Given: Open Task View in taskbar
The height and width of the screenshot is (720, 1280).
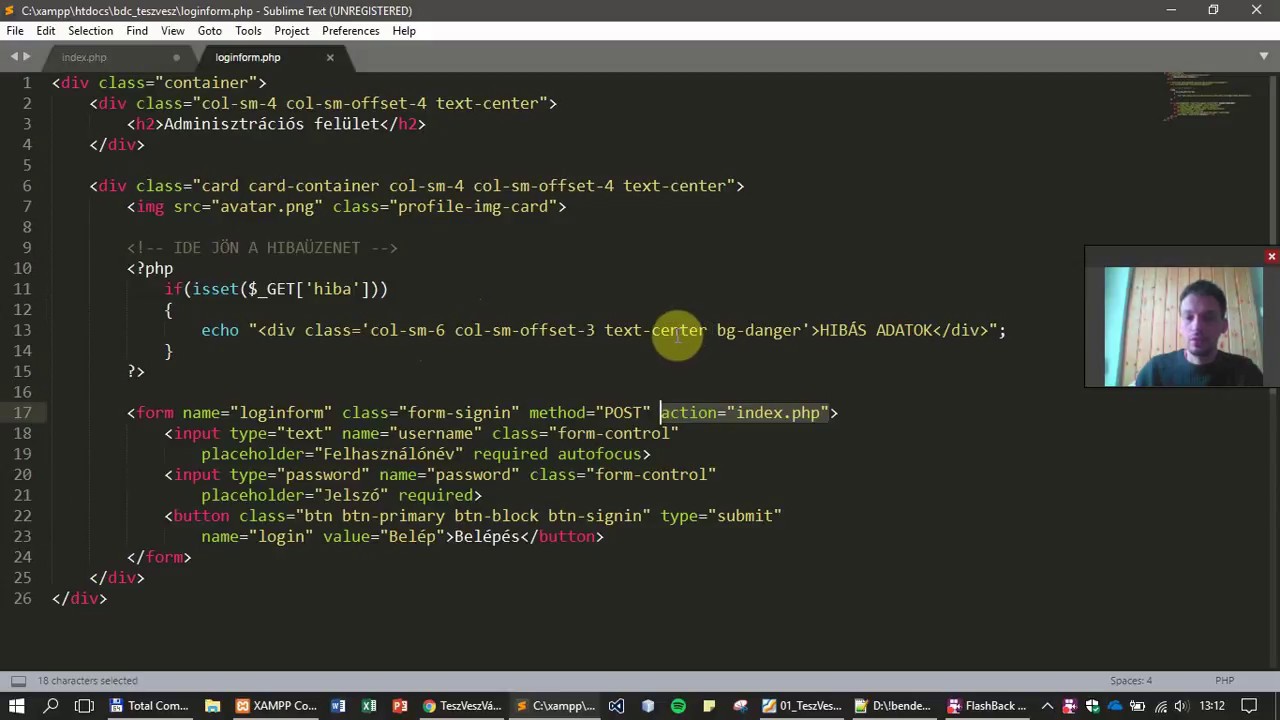Looking at the screenshot, I should coord(84,706).
